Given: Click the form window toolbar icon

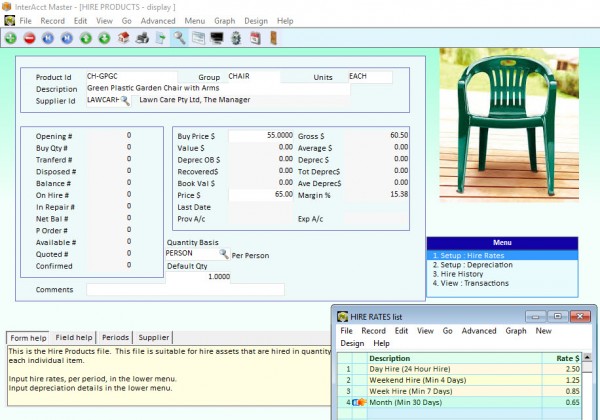Looking at the screenshot, I should (x=198, y=38).
